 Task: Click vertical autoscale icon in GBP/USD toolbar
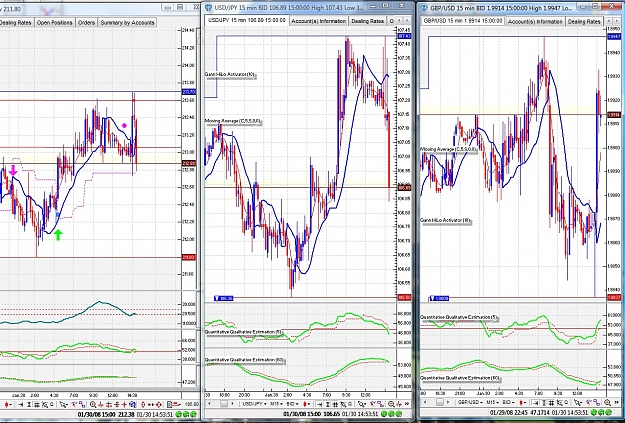click(x=544, y=403)
